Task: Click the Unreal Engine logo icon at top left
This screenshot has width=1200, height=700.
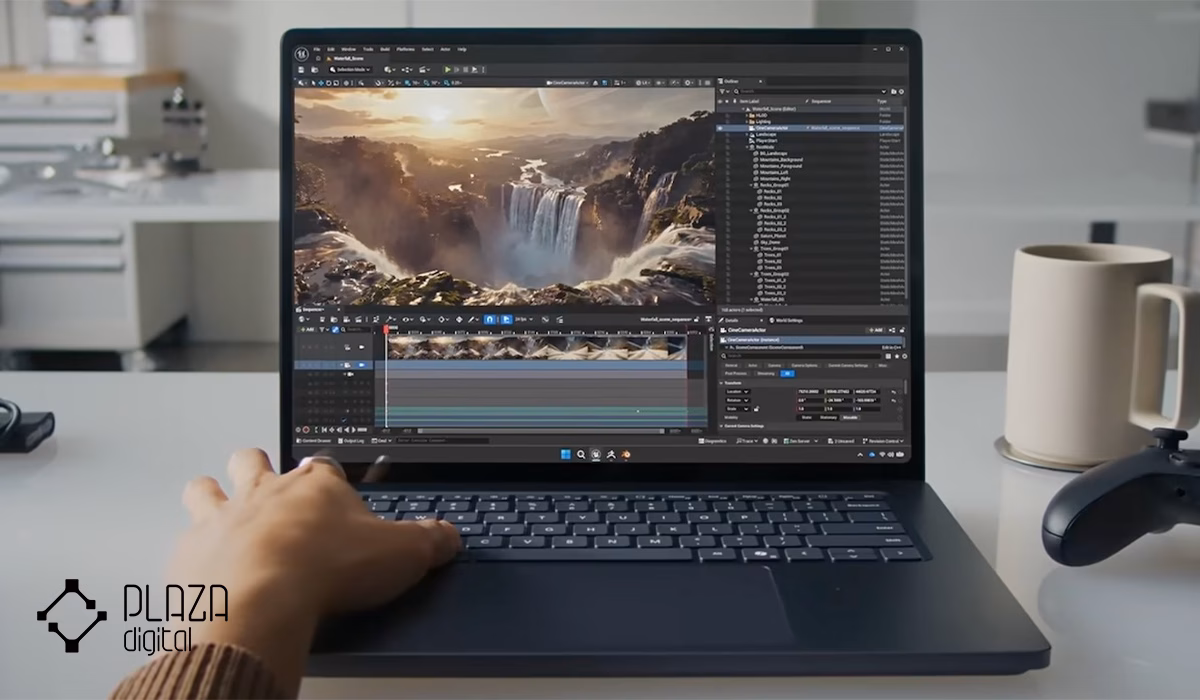Action: coord(301,53)
